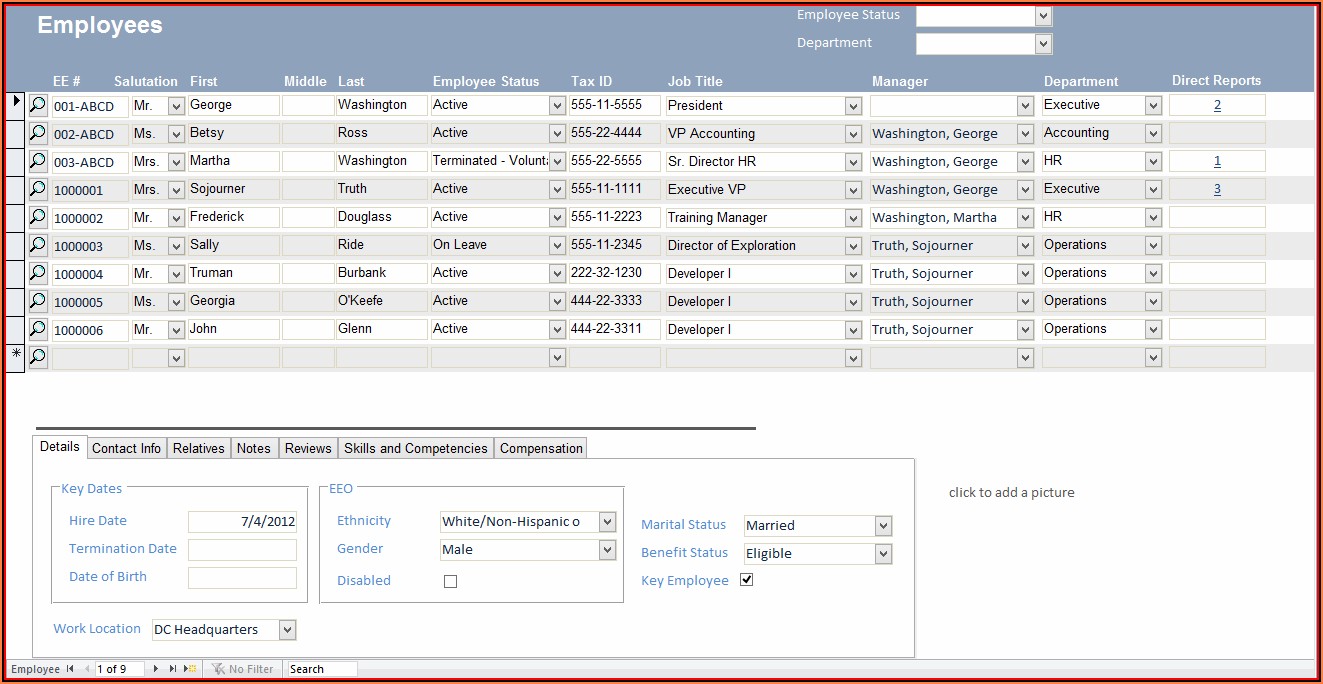
Task: Go to the first record in navigation bar
Action: (70, 669)
